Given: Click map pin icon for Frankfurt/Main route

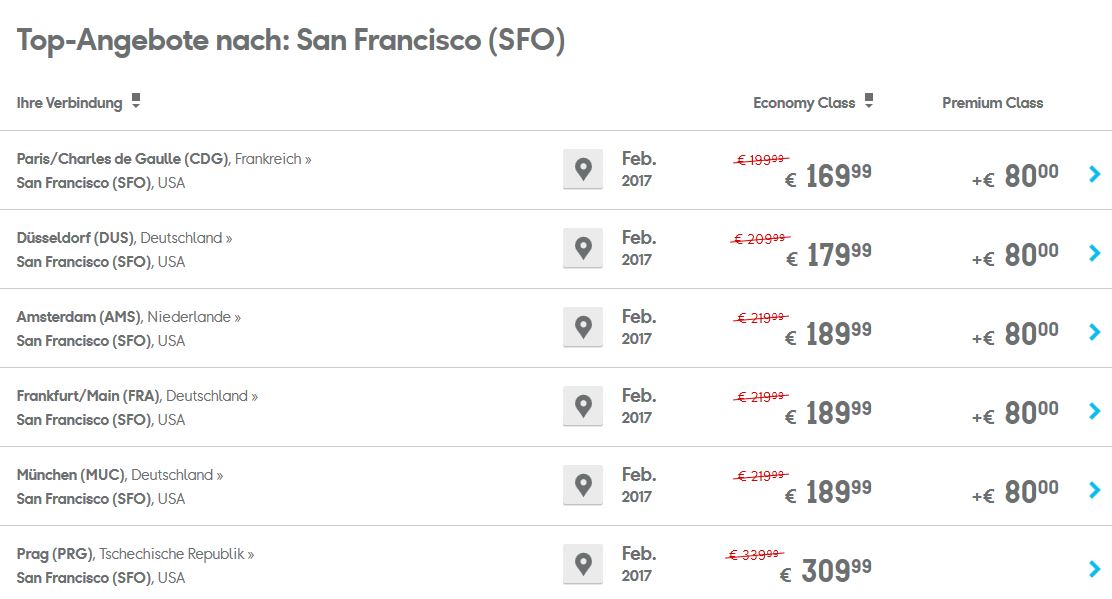Looking at the screenshot, I should pyautogui.click(x=583, y=406).
